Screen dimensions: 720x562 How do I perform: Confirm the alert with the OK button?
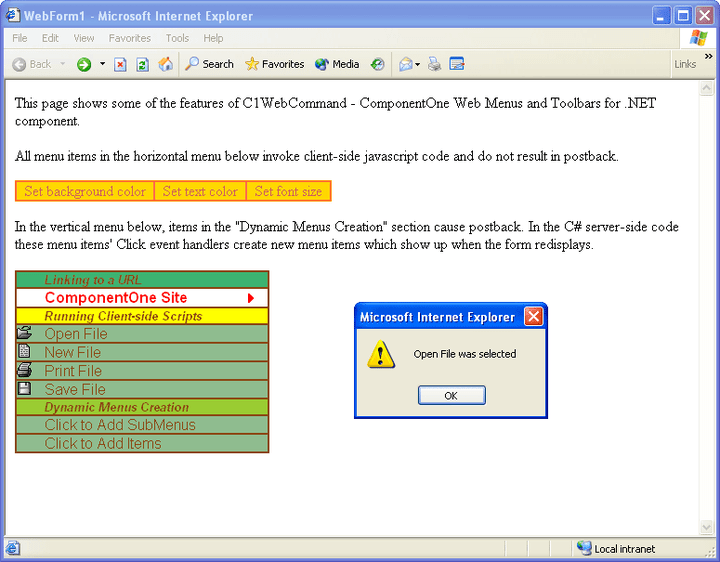coord(451,395)
